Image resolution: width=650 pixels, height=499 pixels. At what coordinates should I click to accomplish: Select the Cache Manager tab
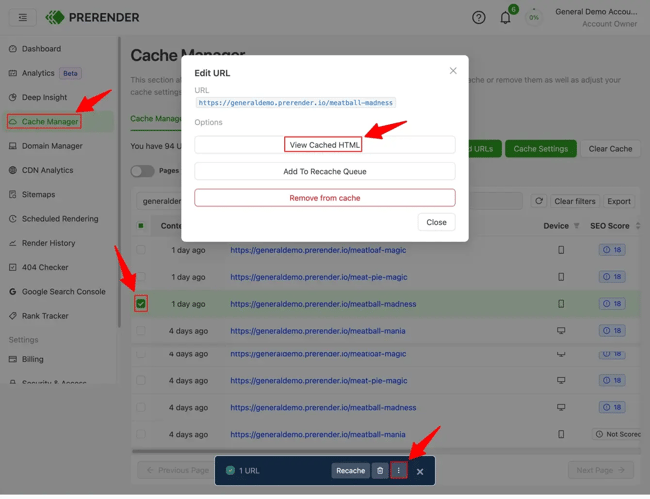(155, 119)
